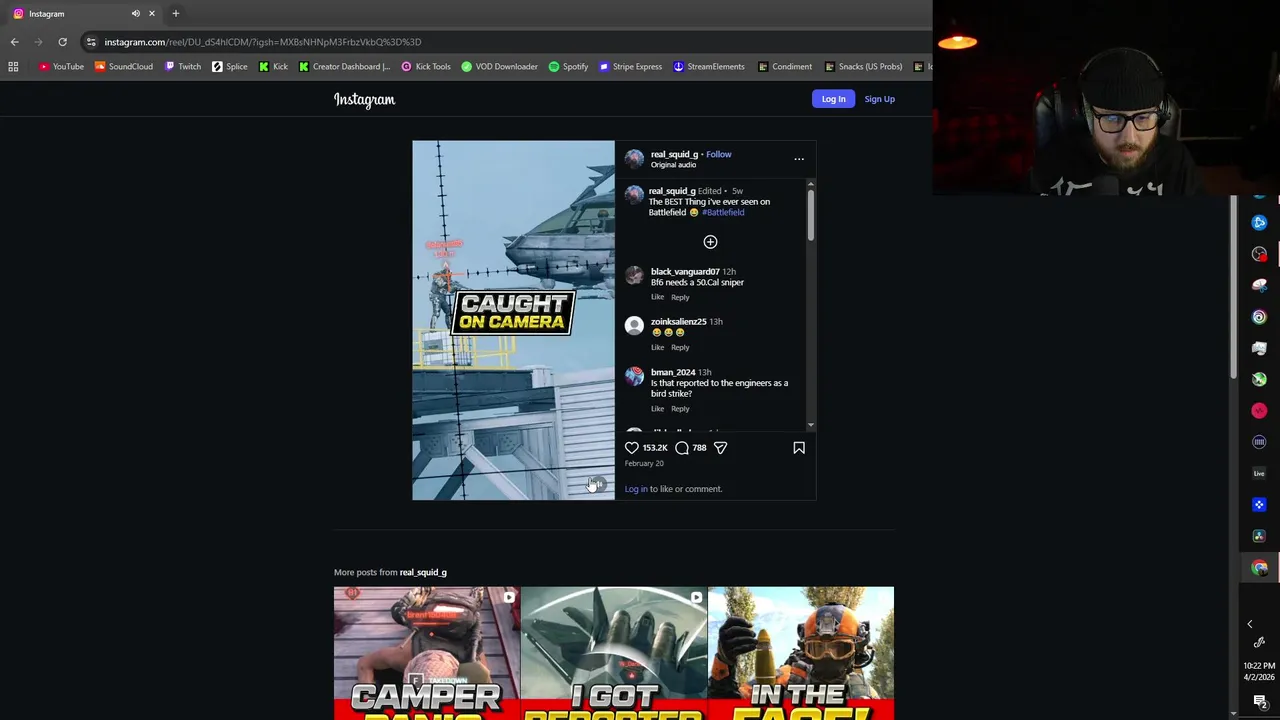Open the notification center icon
The image size is (1280, 720).
[1260, 701]
